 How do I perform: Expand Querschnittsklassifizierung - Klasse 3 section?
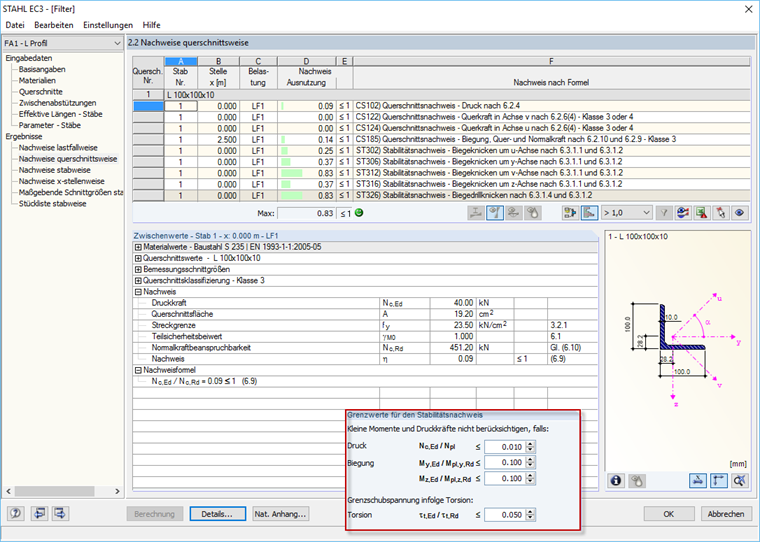[138, 281]
